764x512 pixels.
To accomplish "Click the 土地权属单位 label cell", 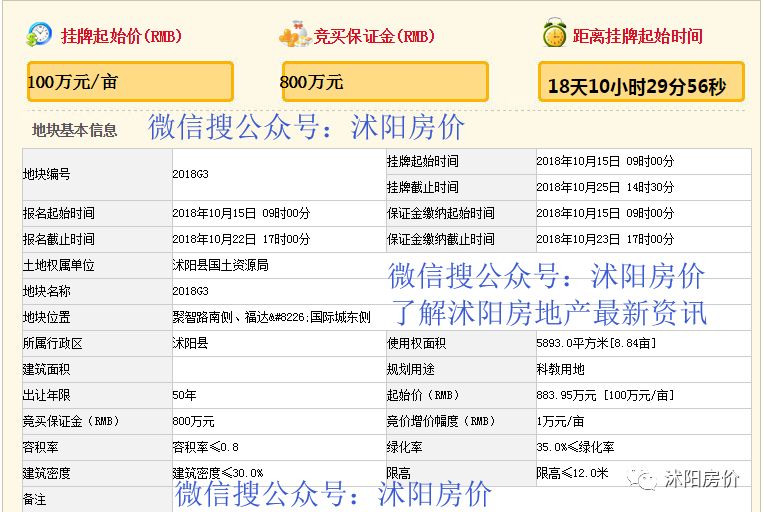I will tap(97, 265).
